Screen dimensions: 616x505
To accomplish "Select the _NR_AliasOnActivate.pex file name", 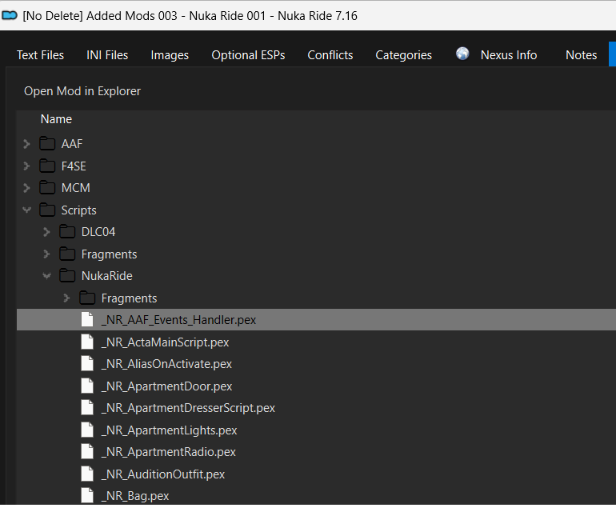I will 167,364.
